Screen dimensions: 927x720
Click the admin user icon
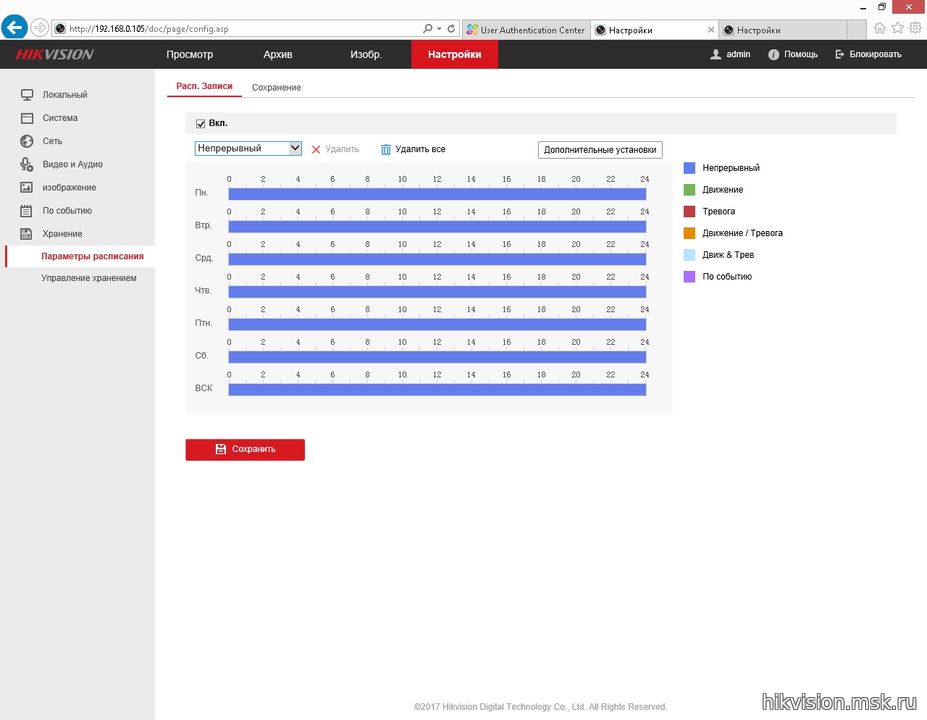[715, 54]
